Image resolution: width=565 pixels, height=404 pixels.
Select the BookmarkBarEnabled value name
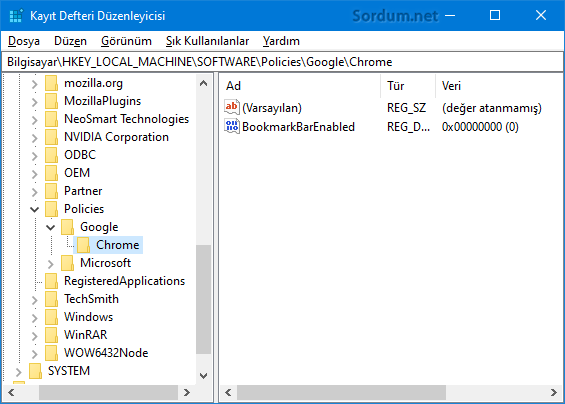tap(298, 127)
